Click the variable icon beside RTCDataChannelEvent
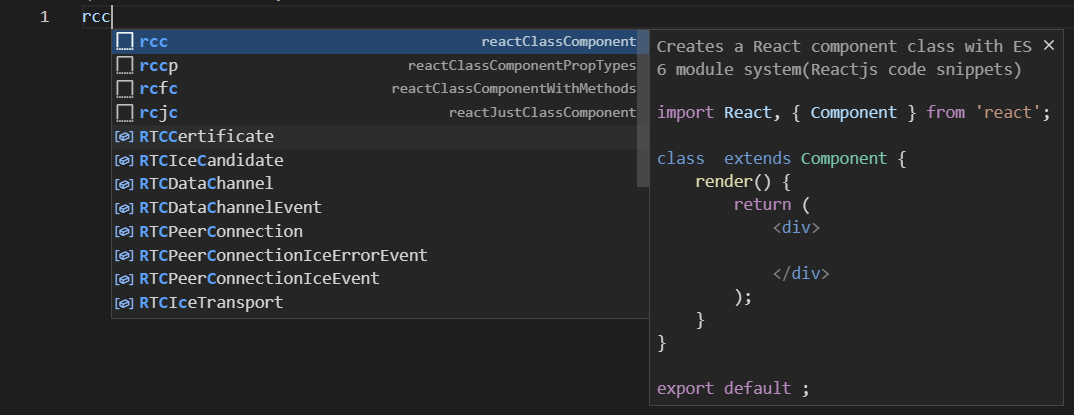This screenshot has width=1074, height=415. 125,208
